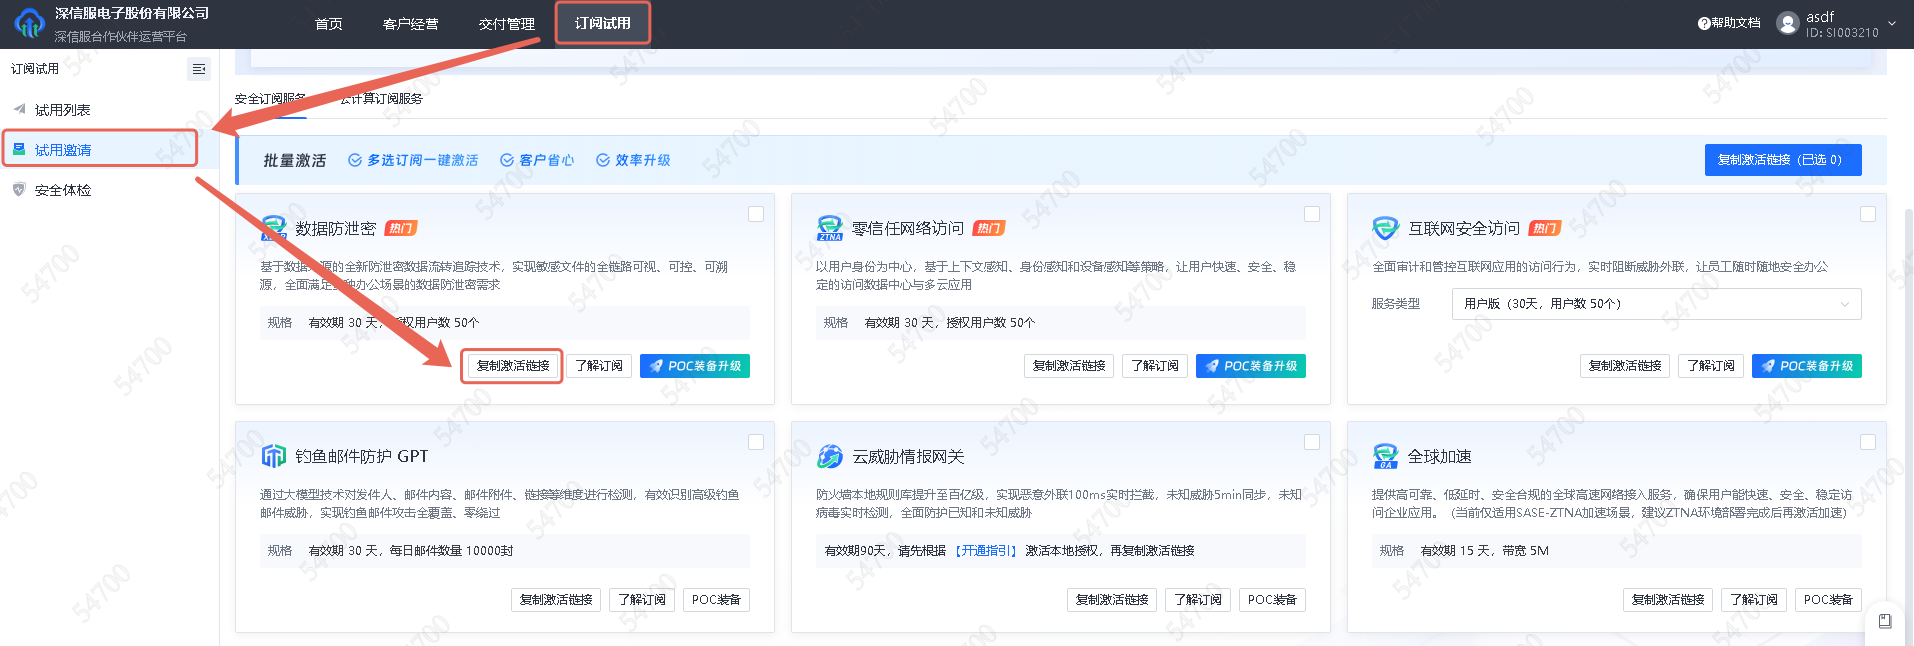The width and height of the screenshot is (1914, 646).
Task: Open the floating document icon at bottom right
Action: pyautogui.click(x=1884, y=621)
